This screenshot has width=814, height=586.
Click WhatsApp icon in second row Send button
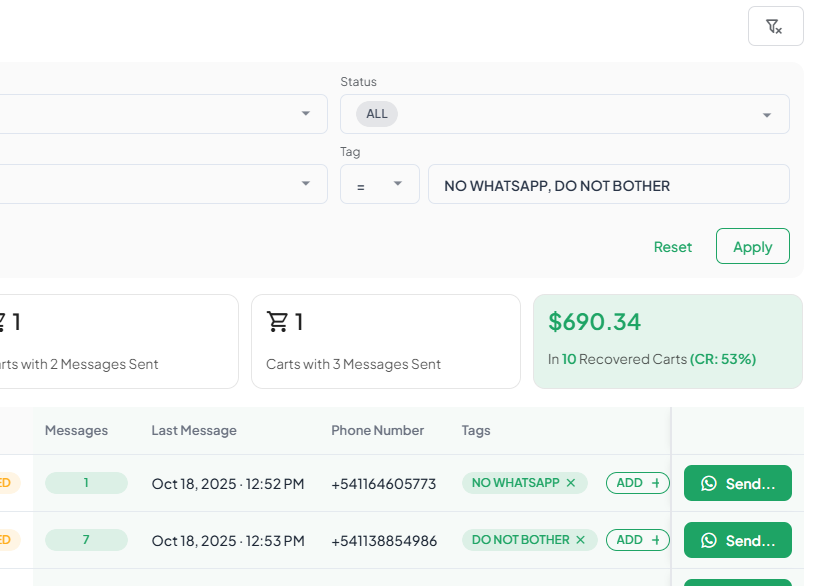(x=709, y=541)
